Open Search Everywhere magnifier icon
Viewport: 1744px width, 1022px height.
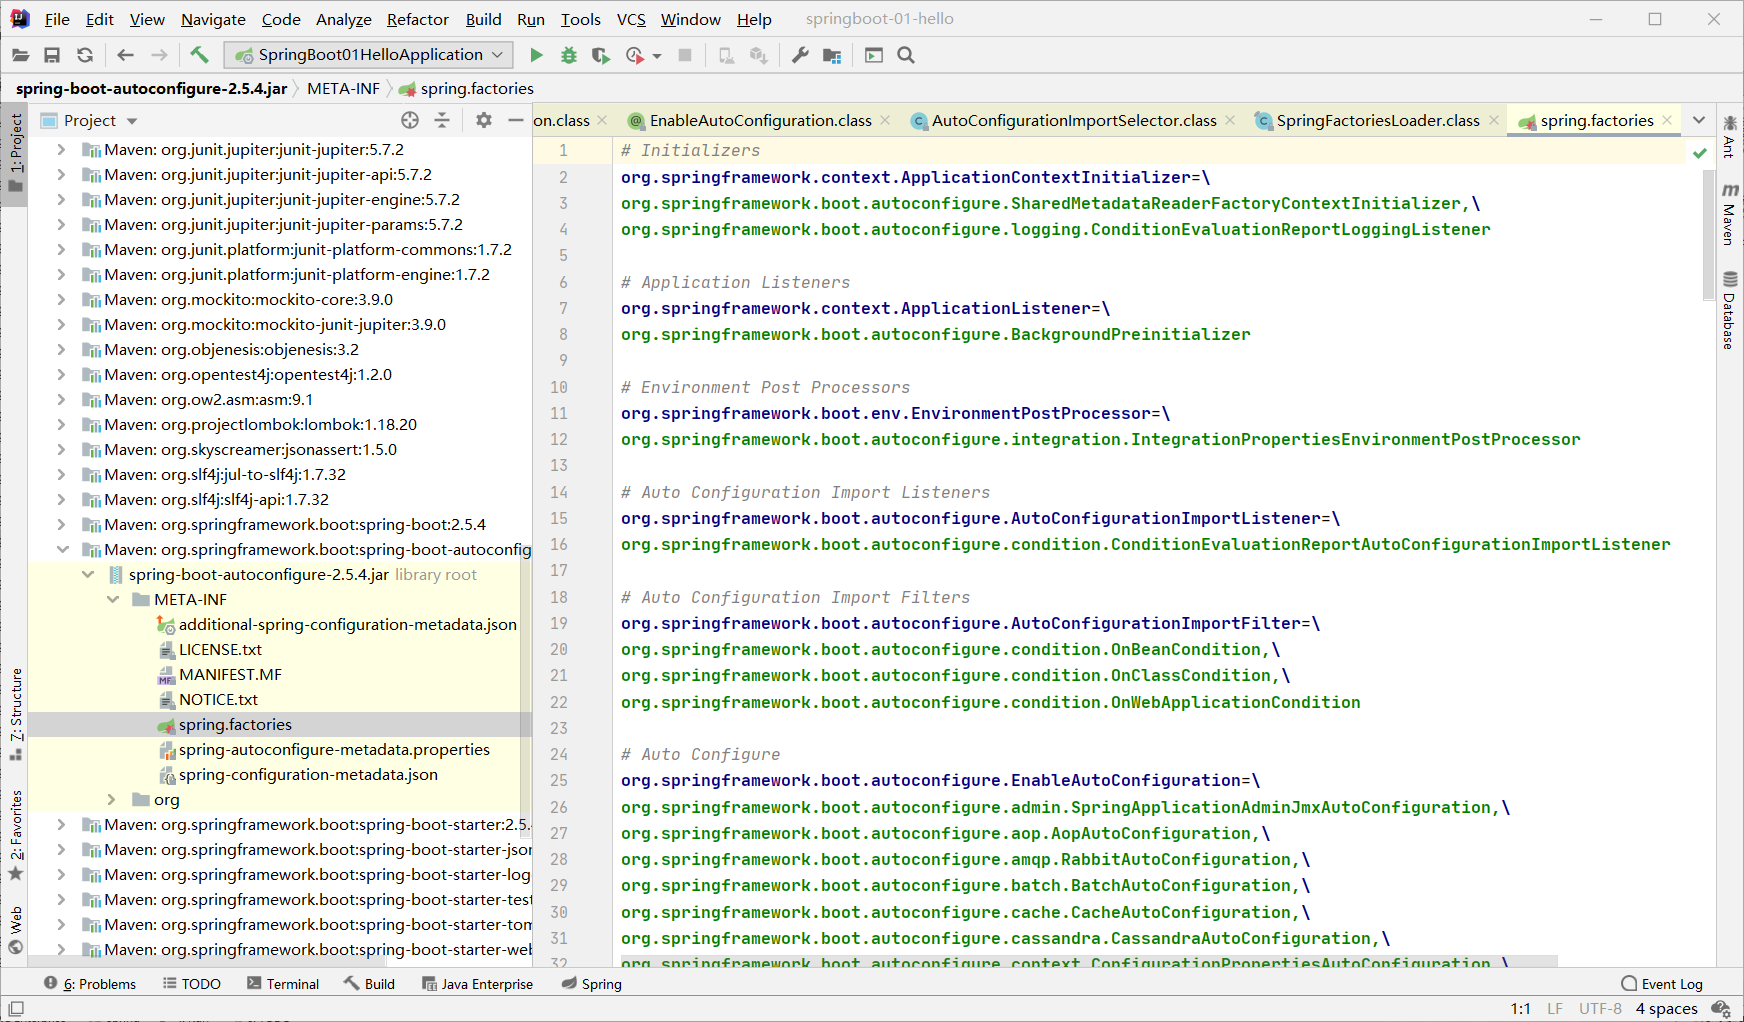point(906,55)
